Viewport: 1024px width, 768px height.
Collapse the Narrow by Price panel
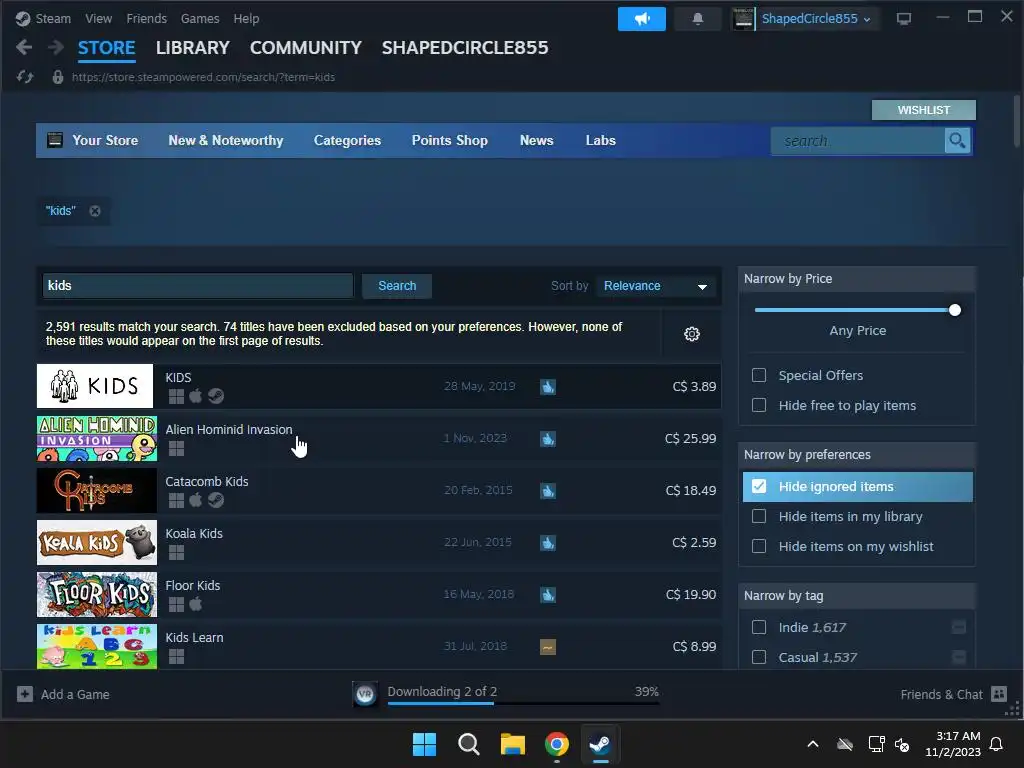tap(857, 279)
